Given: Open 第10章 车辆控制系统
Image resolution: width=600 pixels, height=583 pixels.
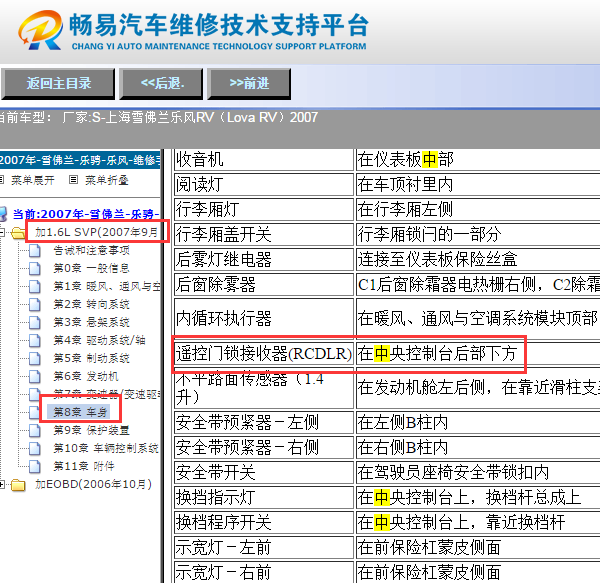Looking at the screenshot, I should click(x=106, y=448).
